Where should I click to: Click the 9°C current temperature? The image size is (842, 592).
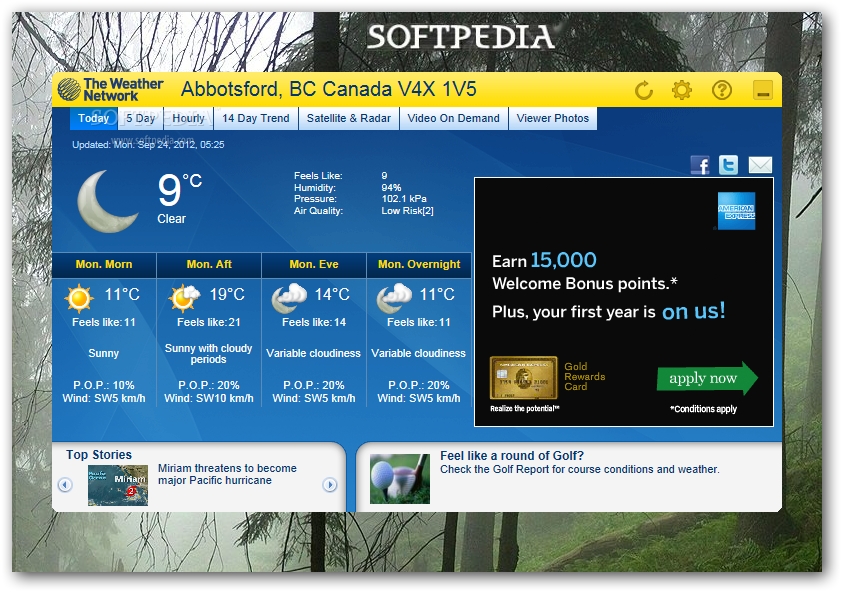click(179, 189)
